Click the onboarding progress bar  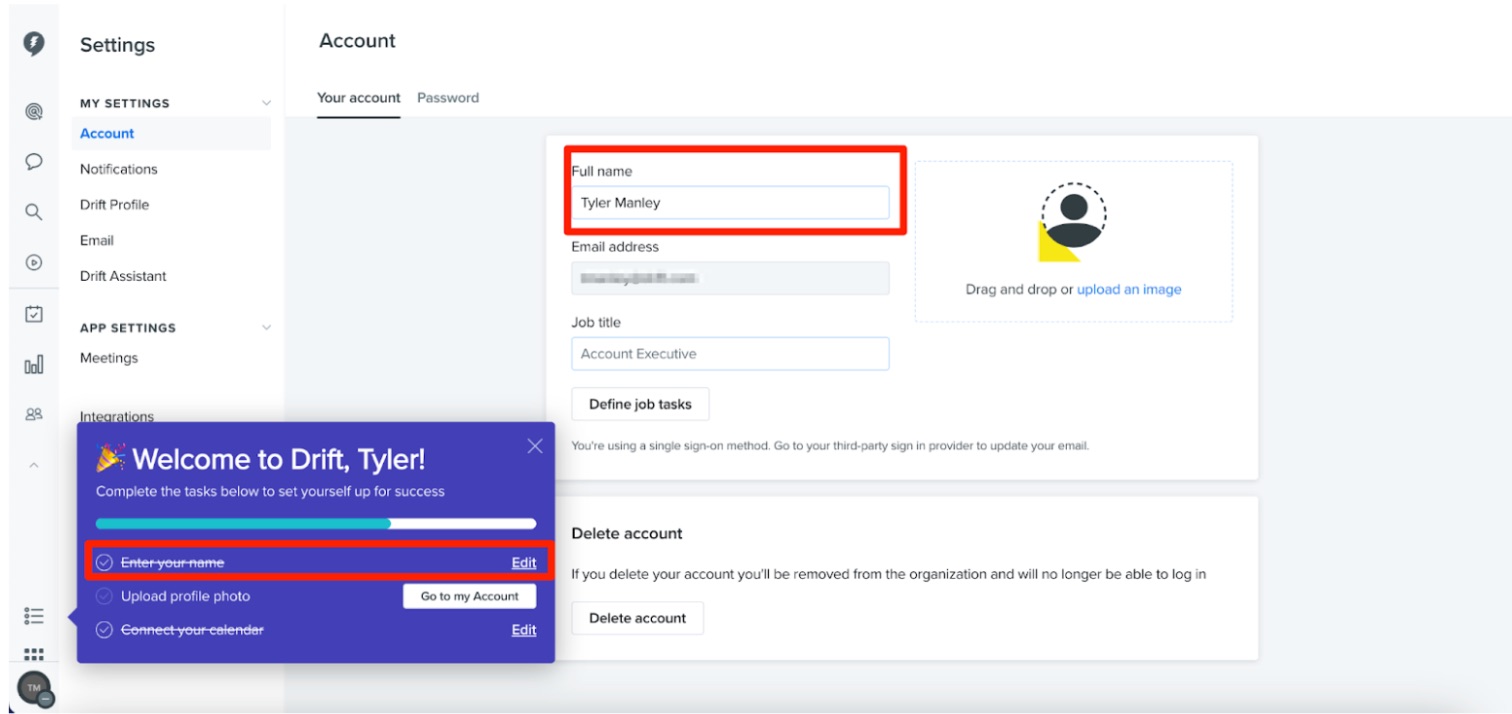(x=316, y=523)
